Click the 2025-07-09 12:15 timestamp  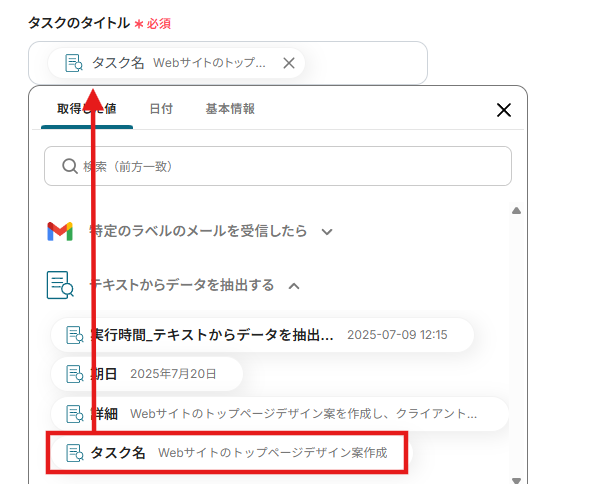coord(397,335)
